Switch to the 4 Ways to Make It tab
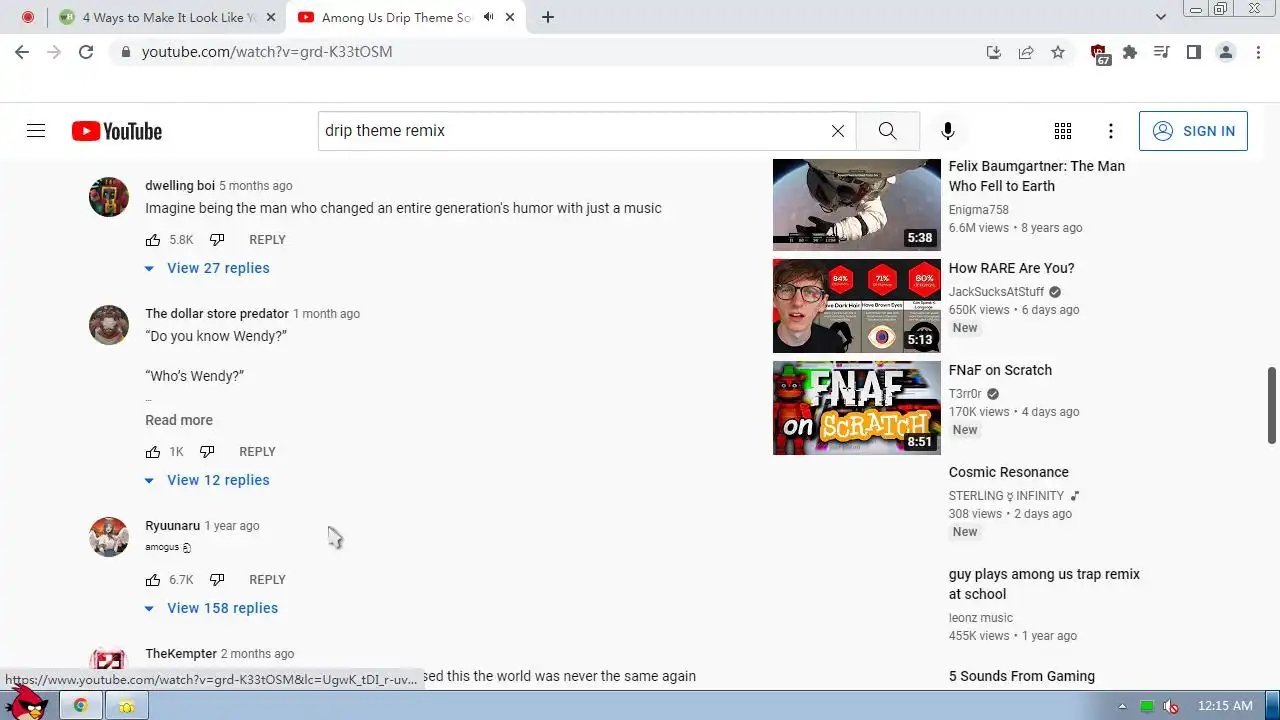This screenshot has width=1280, height=720. [167, 17]
